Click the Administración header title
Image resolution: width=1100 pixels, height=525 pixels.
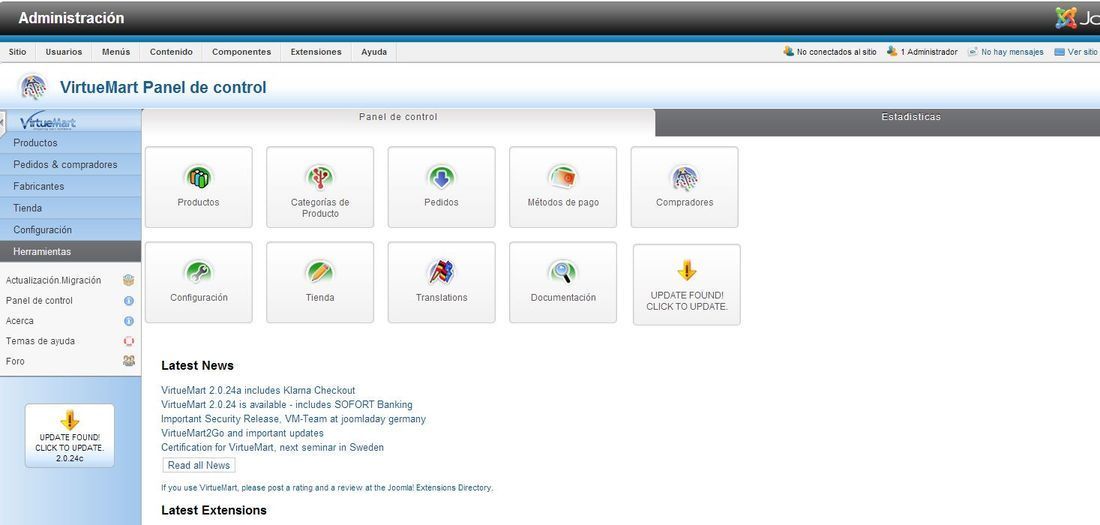coord(71,18)
